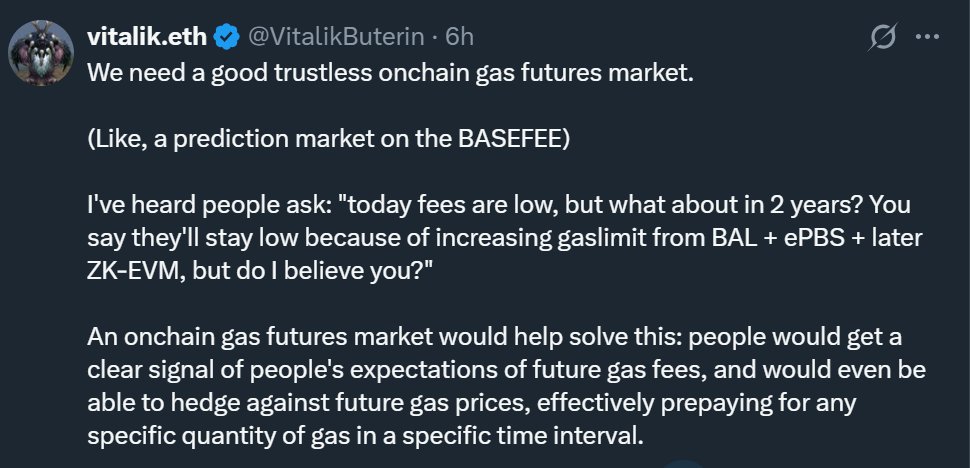The height and width of the screenshot is (468, 970).
Task: Click the Grok slash-circle icon
Action: click(882, 38)
